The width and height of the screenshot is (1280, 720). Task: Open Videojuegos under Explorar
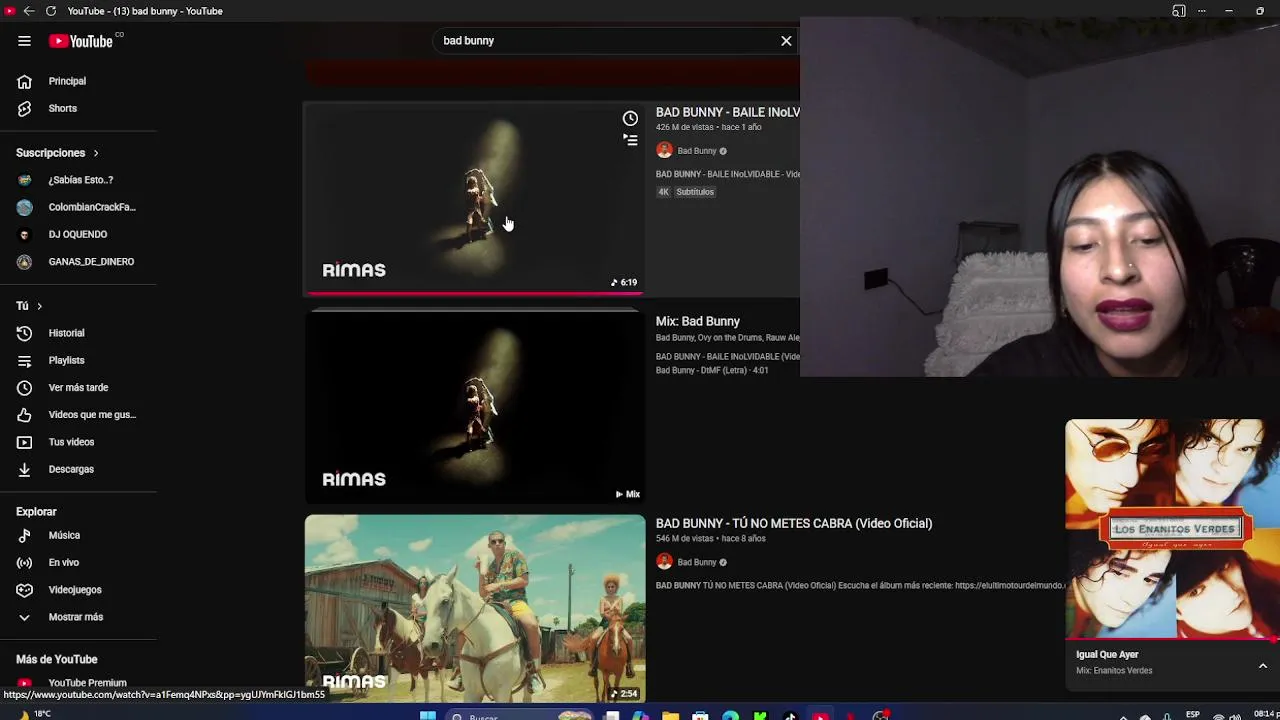(x=78, y=590)
